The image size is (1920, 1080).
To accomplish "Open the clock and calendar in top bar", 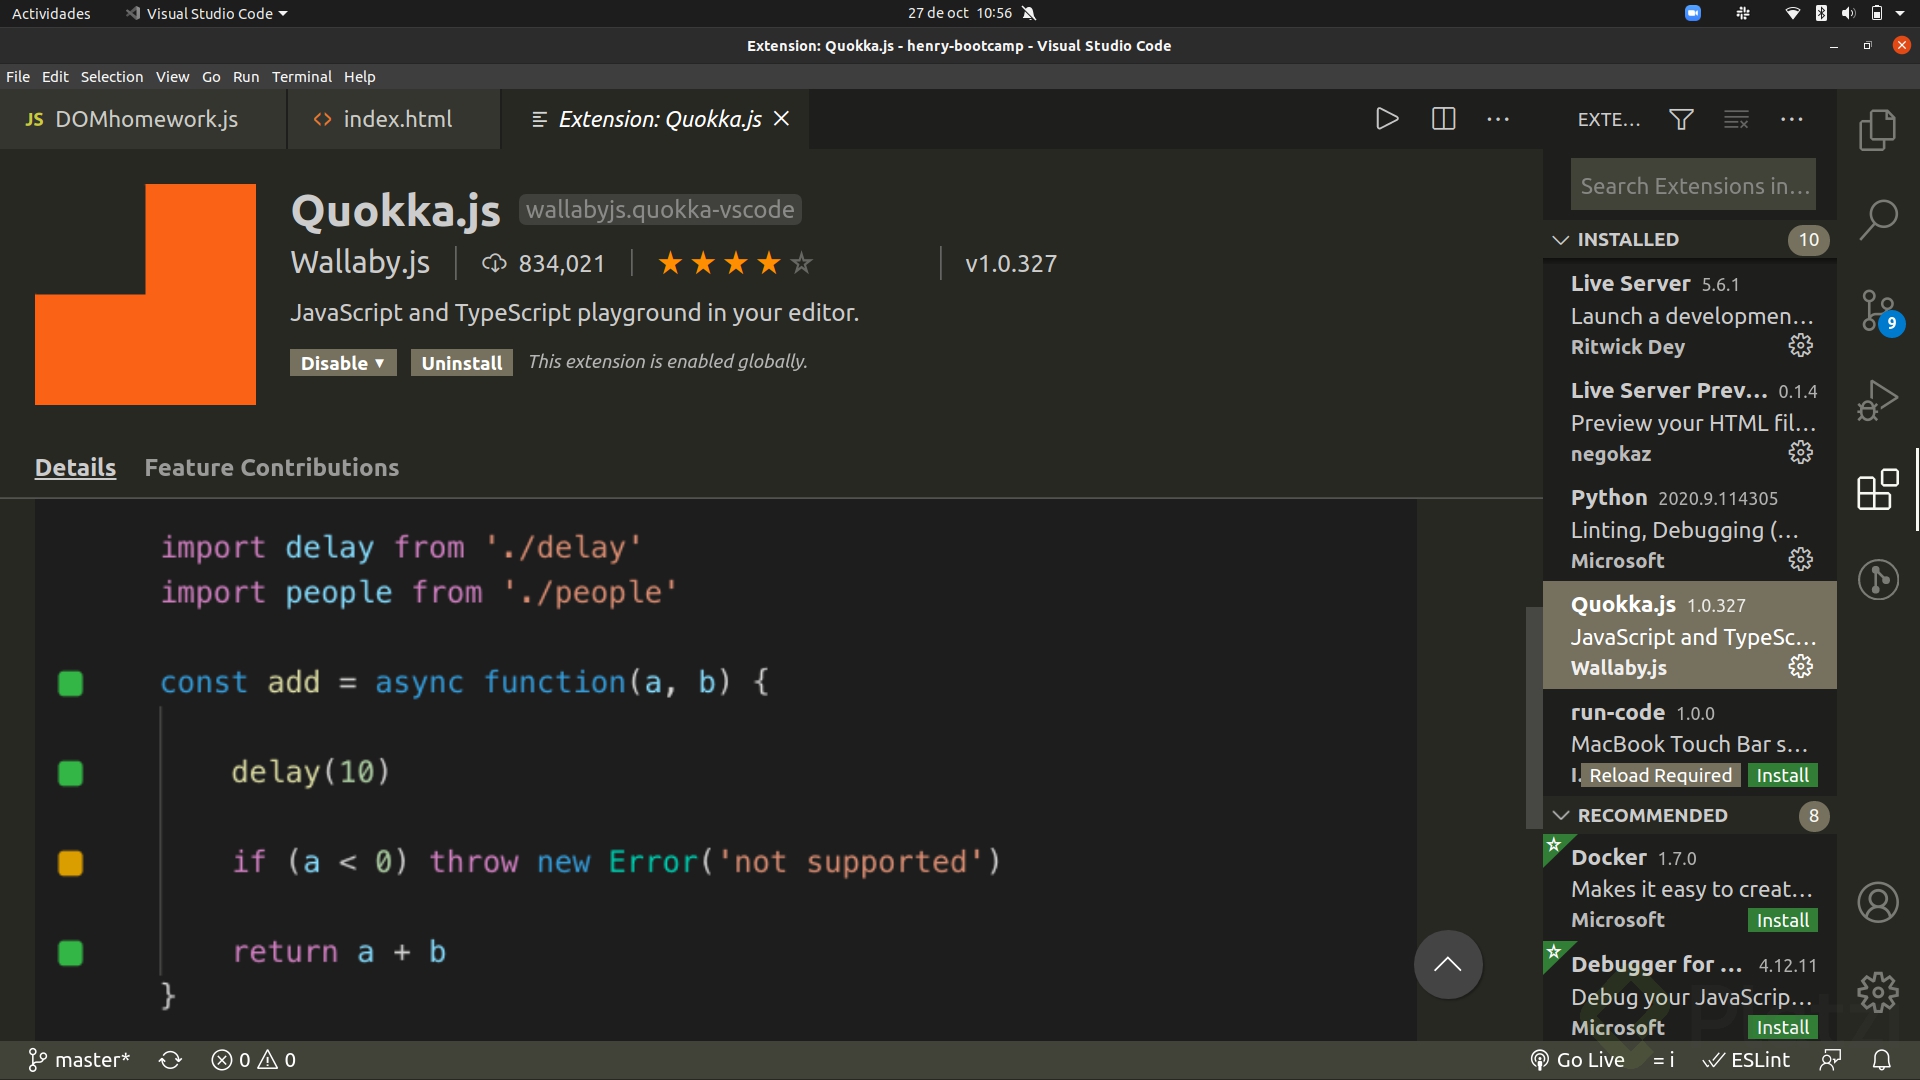I will [960, 14].
